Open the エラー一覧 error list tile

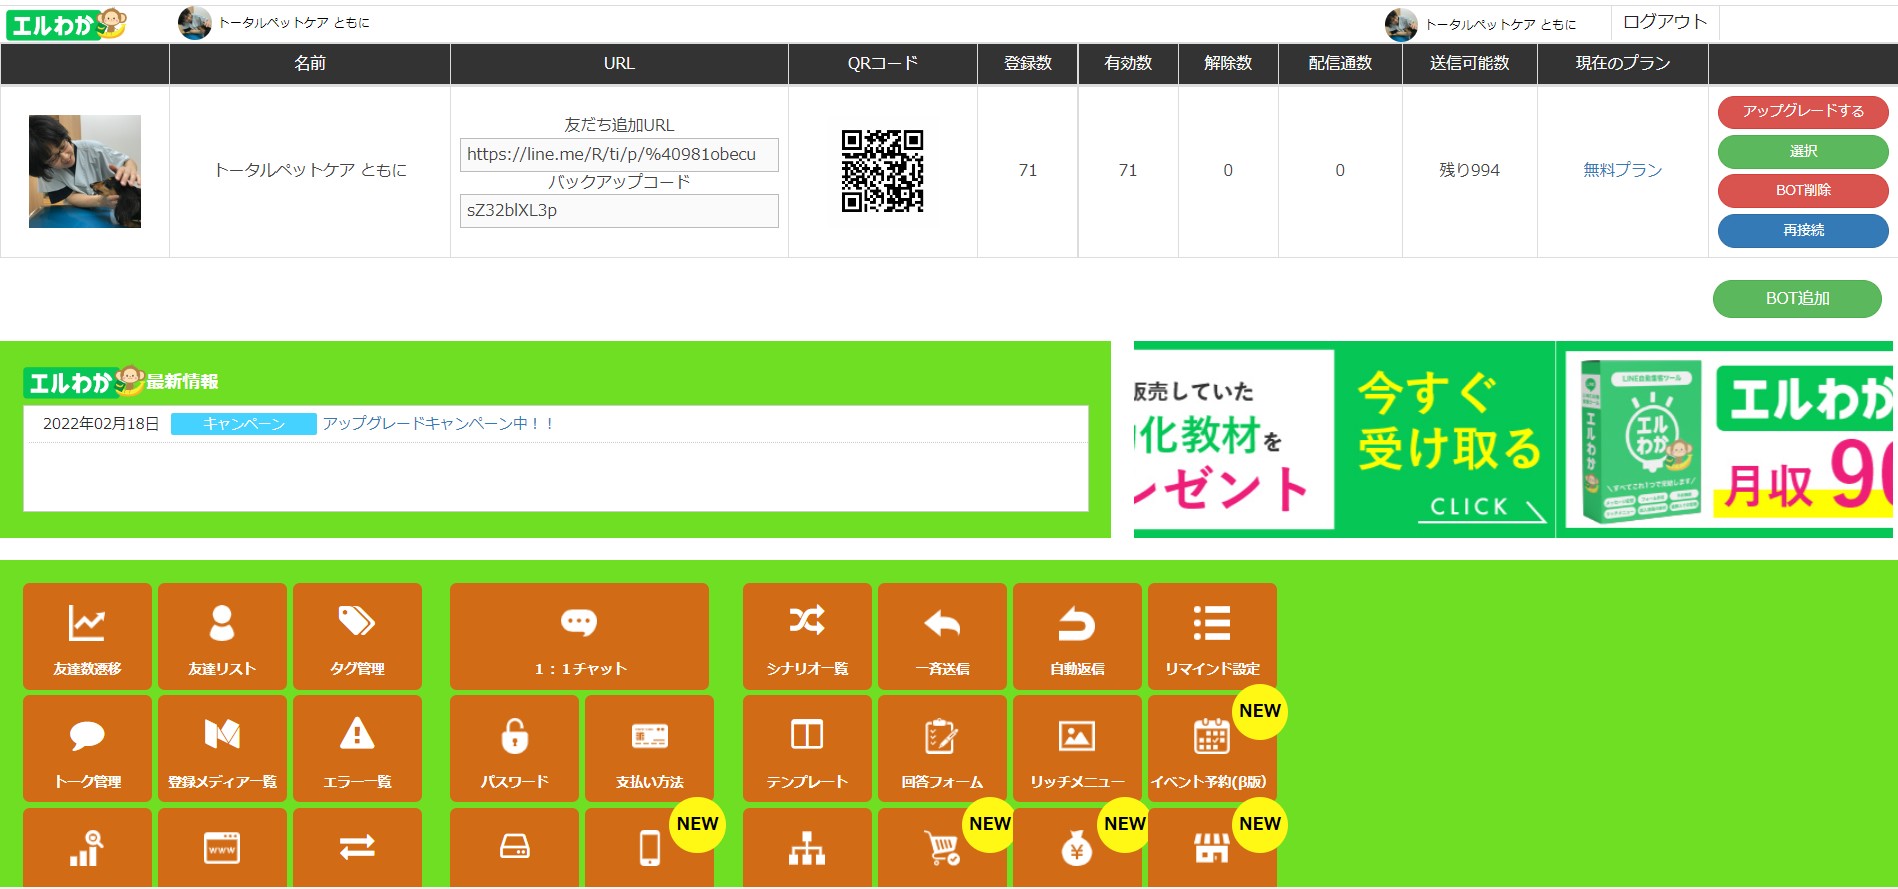tap(357, 748)
